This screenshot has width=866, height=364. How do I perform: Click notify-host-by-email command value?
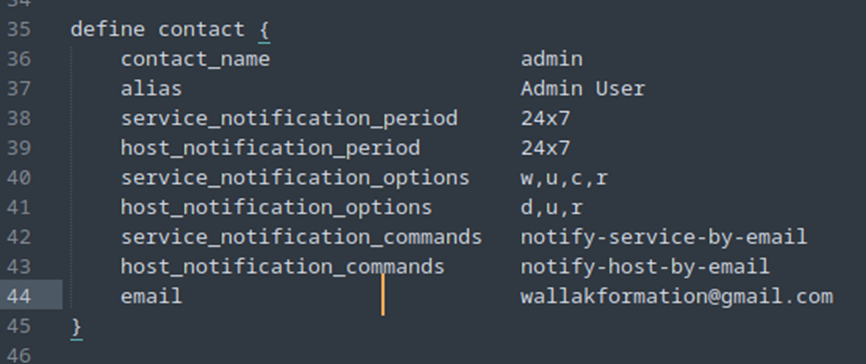[645, 267]
